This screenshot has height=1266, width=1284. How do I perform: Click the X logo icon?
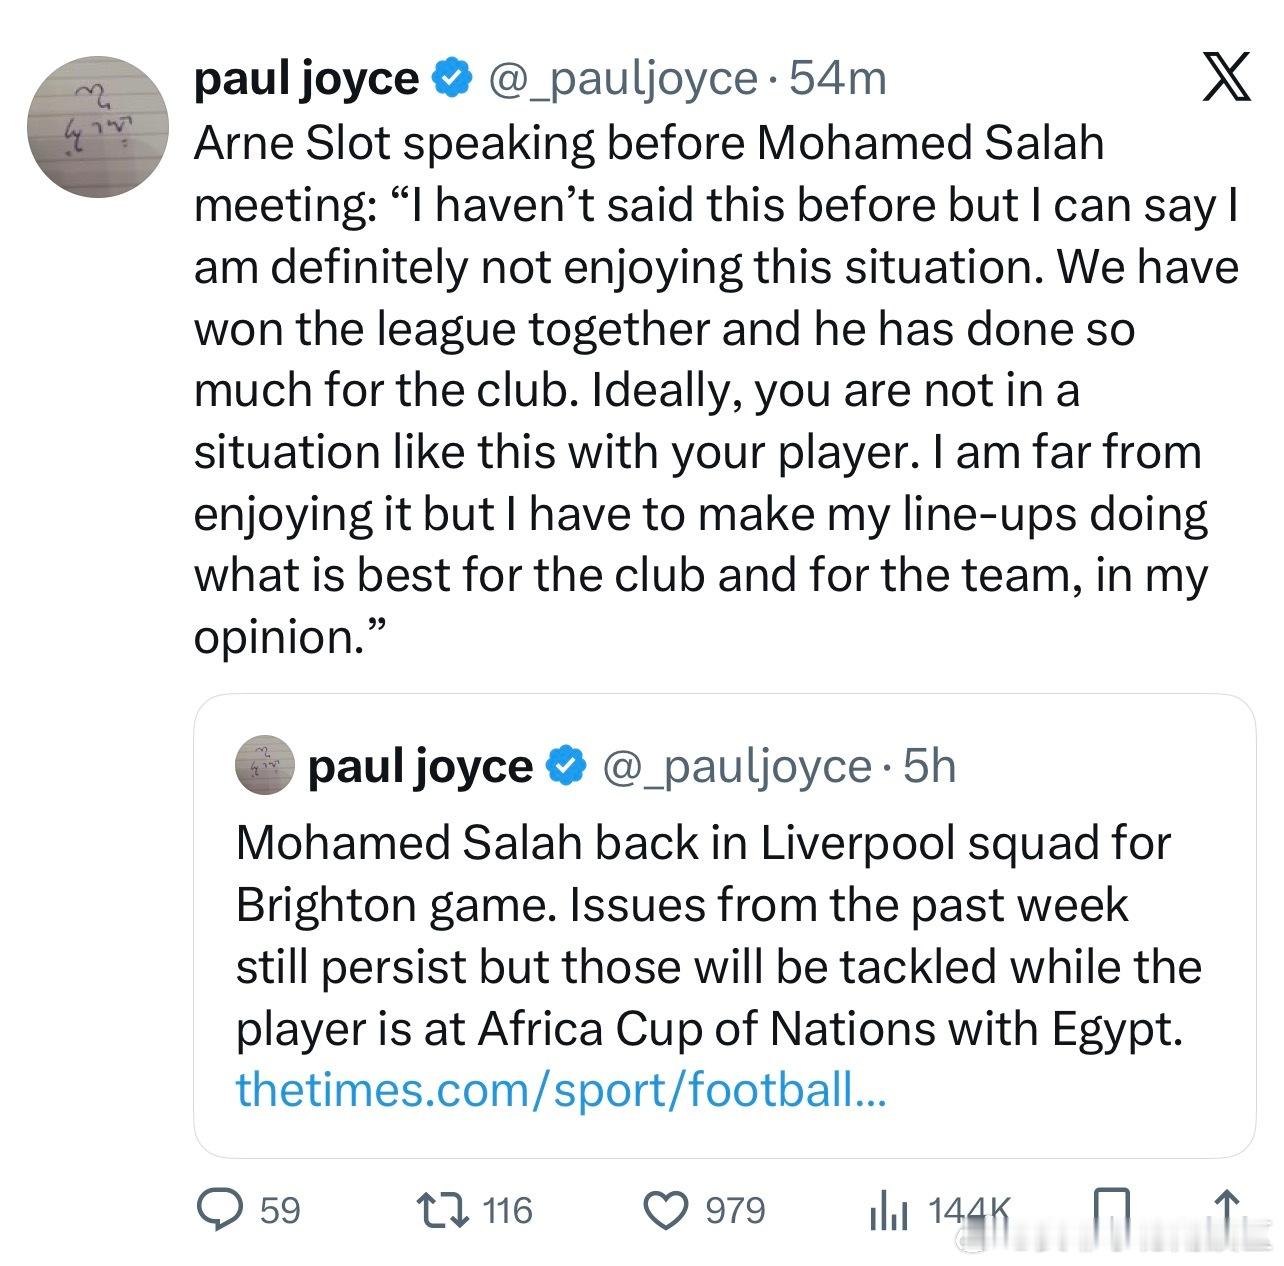pos(1226,76)
